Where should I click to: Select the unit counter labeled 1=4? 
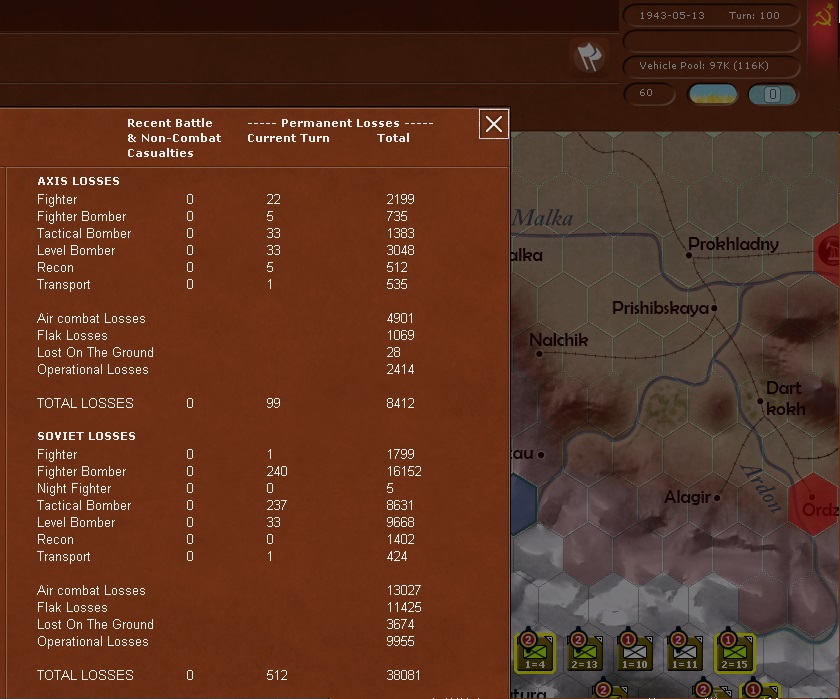click(x=535, y=652)
